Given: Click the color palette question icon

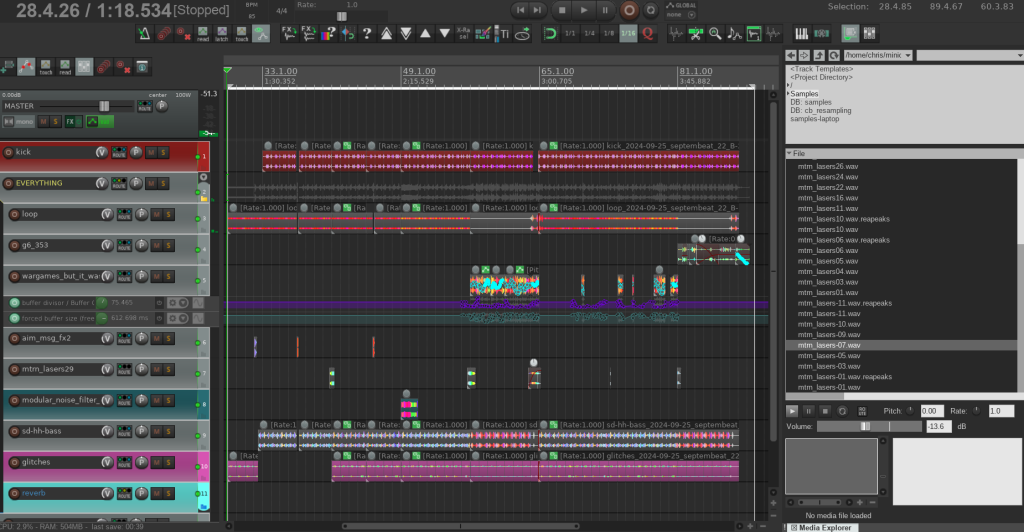Looking at the screenshot, I should (x=328, y=33).
